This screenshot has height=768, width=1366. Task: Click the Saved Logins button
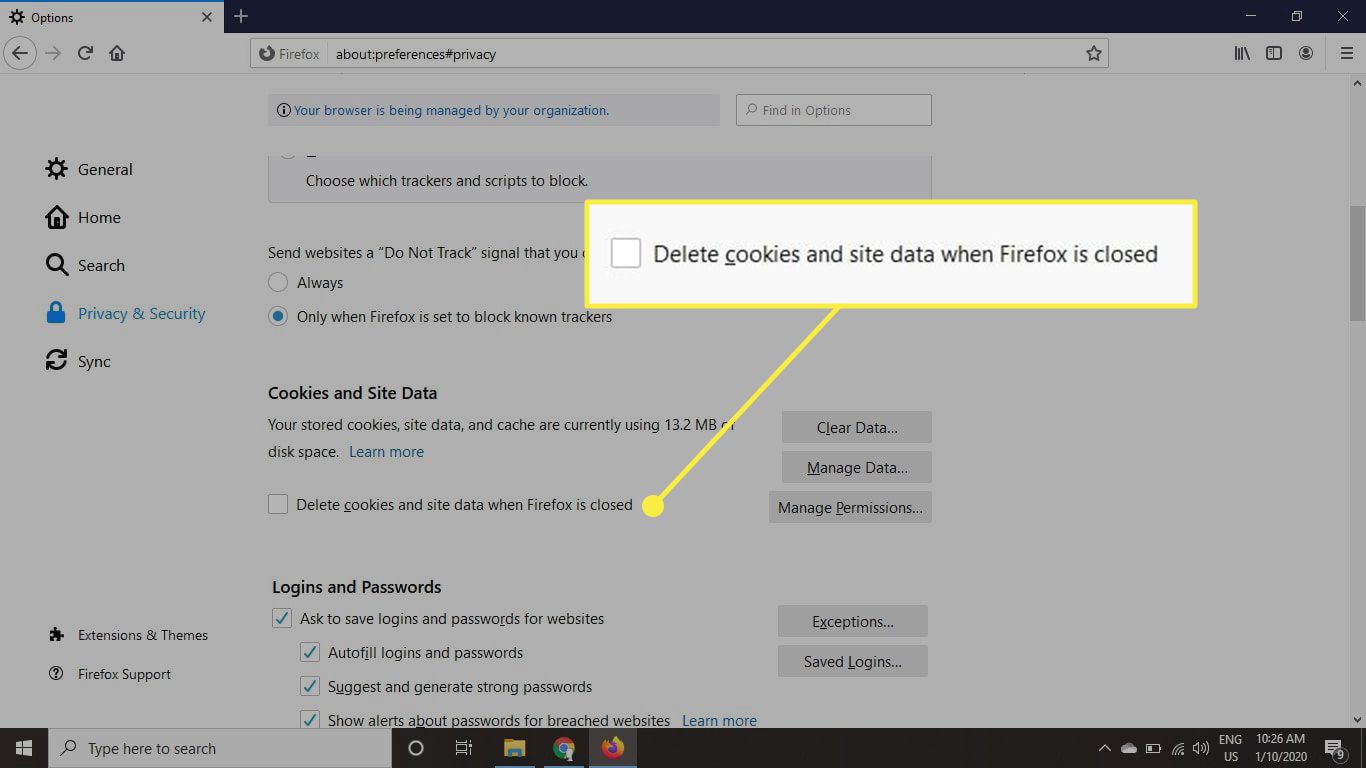[x=853, y=661]
